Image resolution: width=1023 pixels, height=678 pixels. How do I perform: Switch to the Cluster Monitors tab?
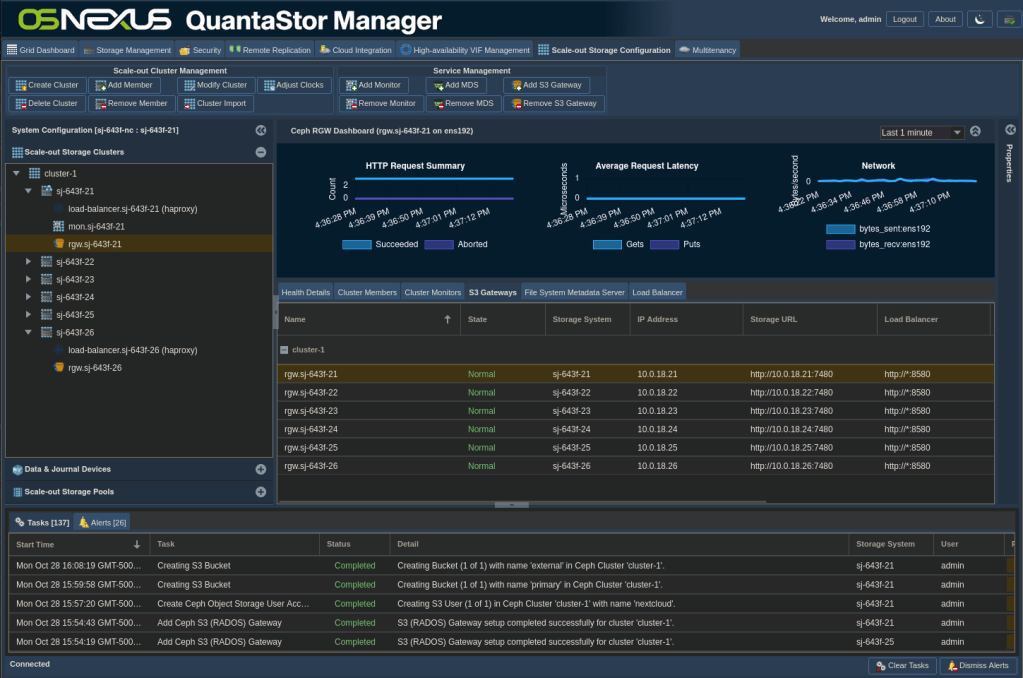click(432, 292)
